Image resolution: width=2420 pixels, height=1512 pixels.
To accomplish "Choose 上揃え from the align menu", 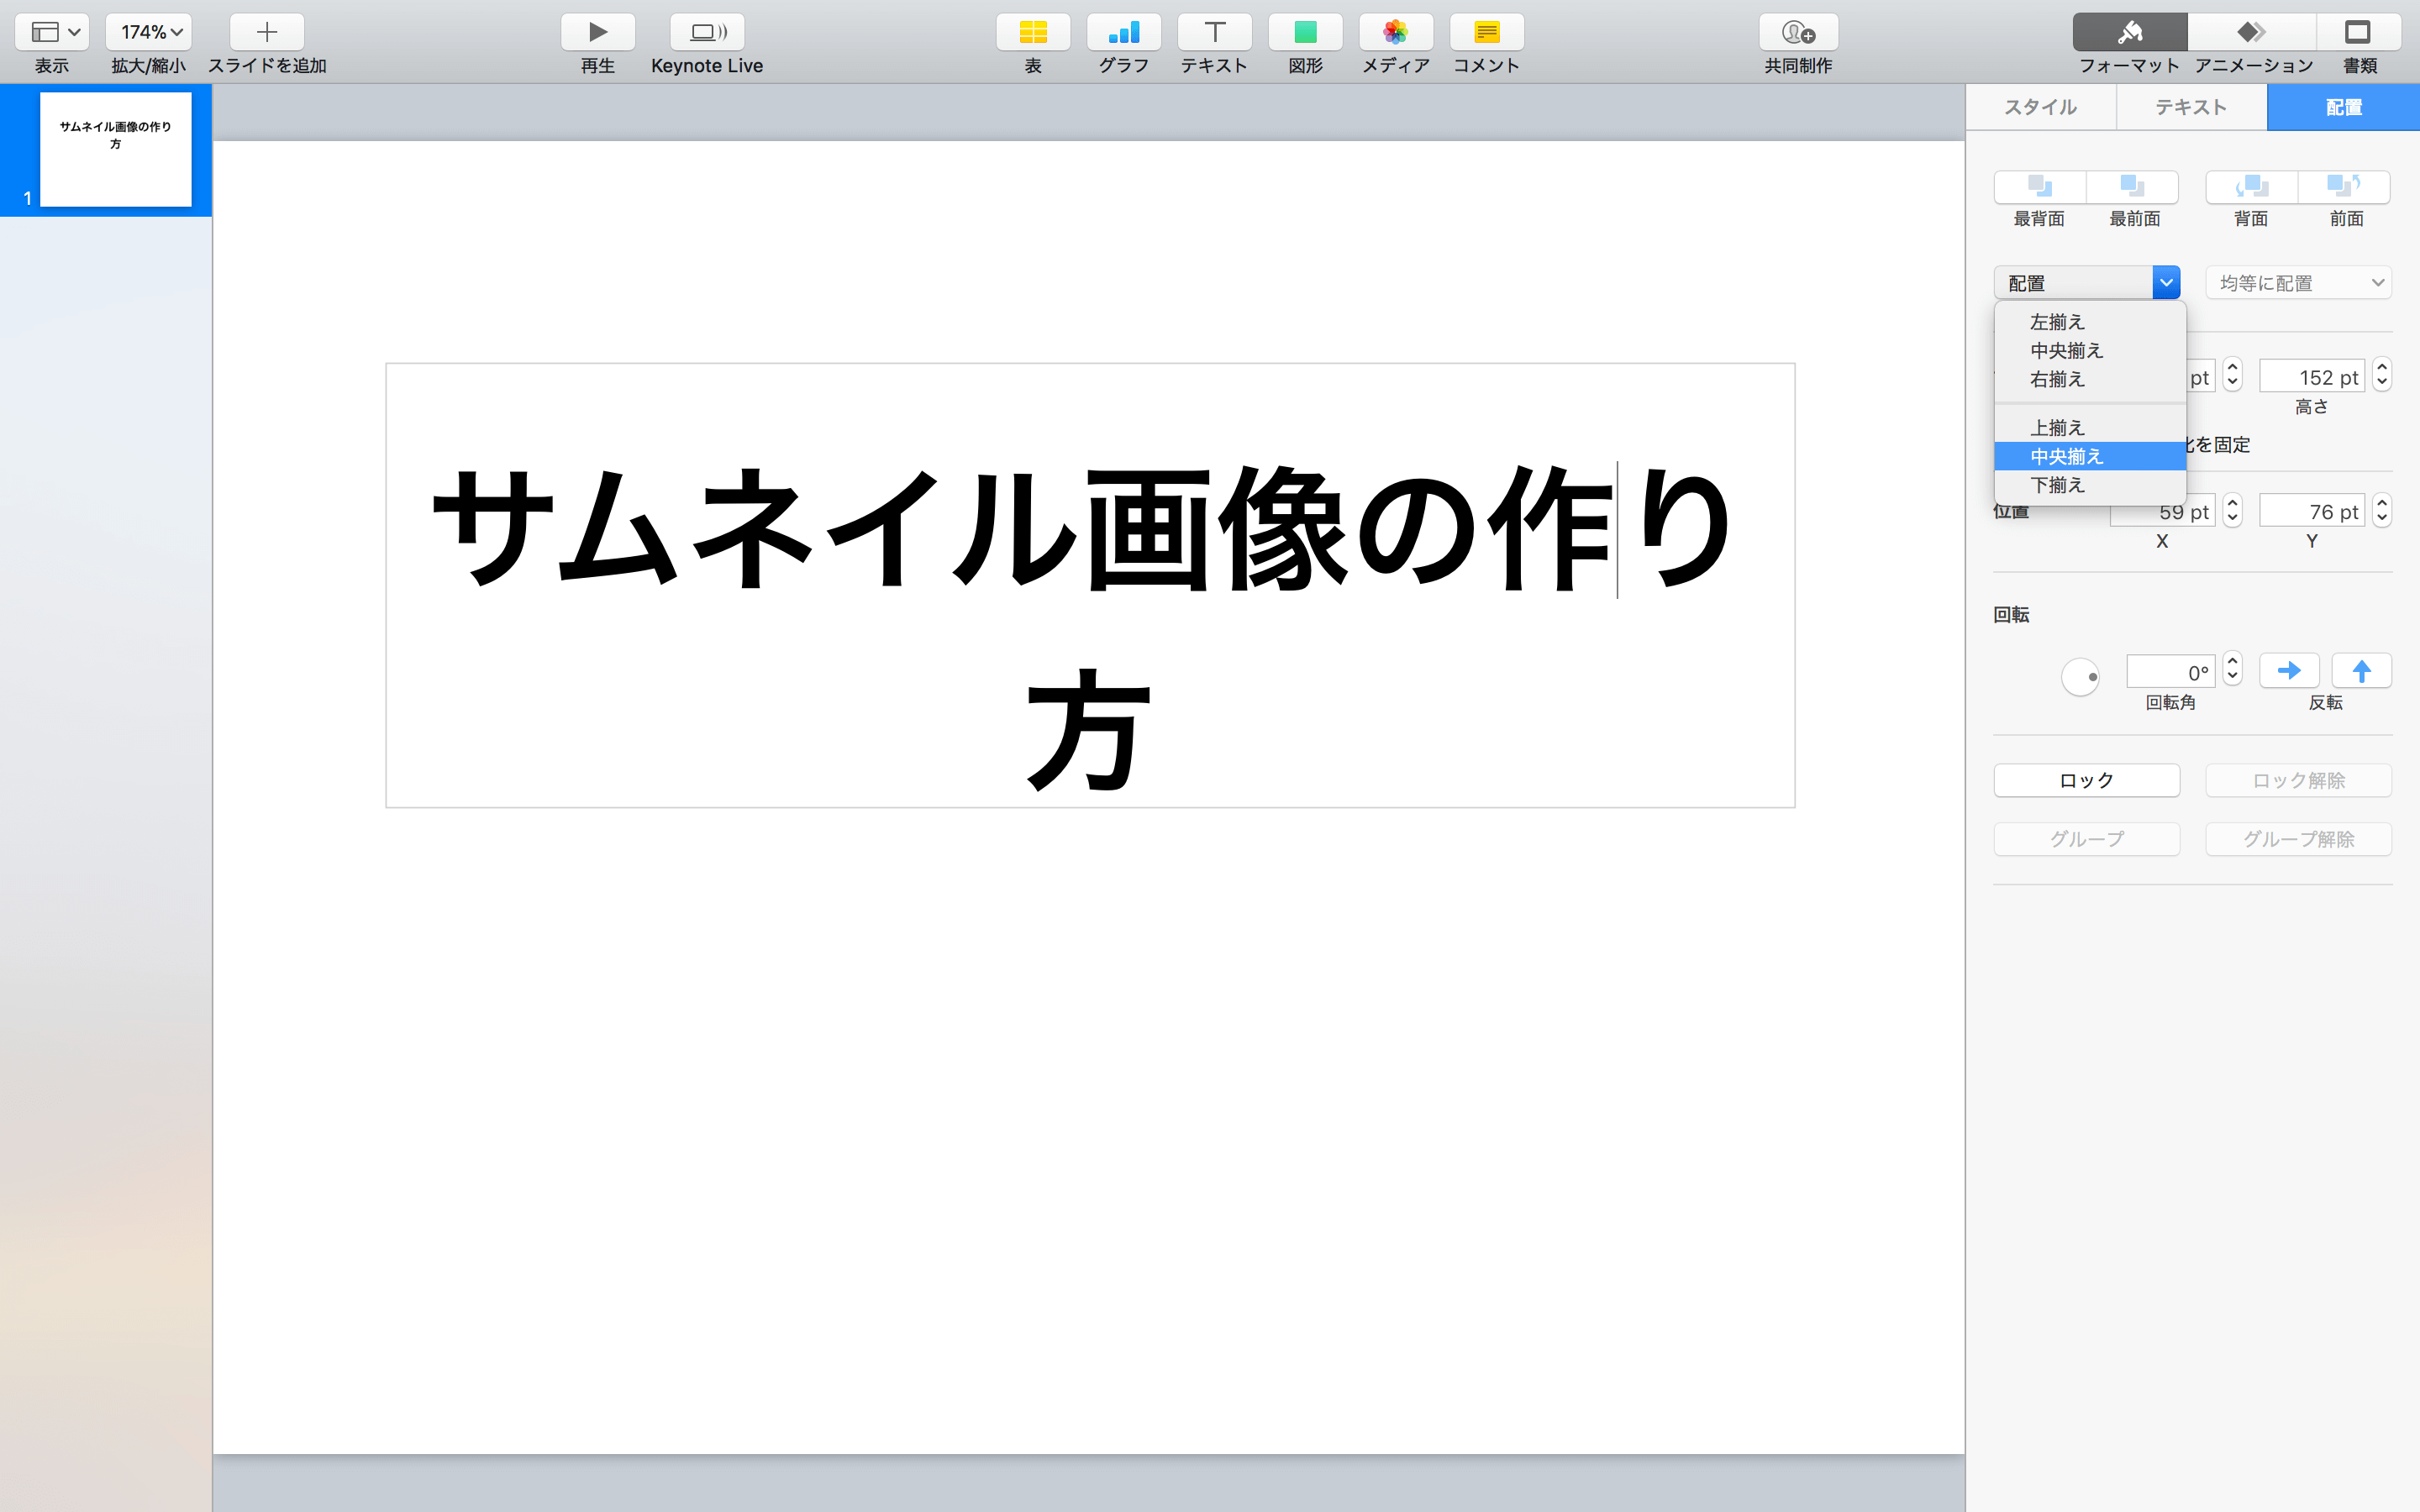I will [2090, 428].
